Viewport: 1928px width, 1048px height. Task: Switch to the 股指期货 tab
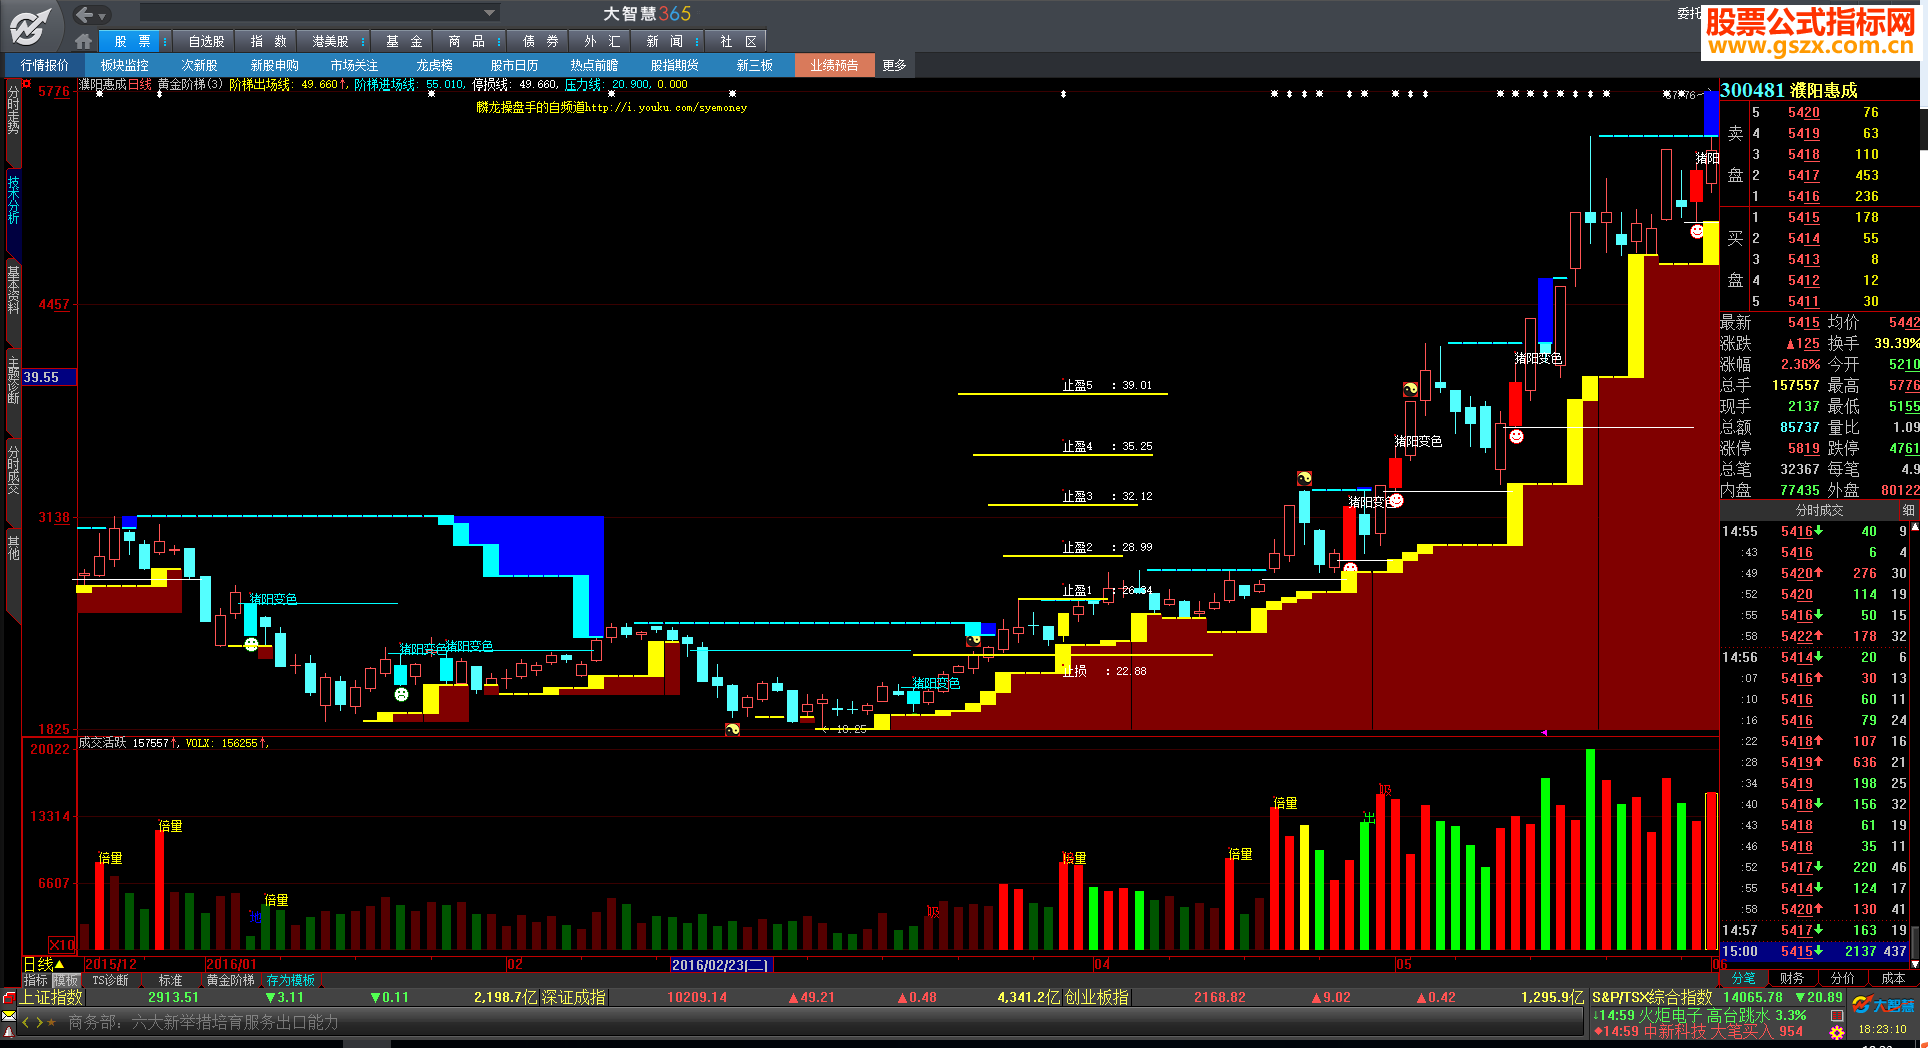[x=675, y=65]
